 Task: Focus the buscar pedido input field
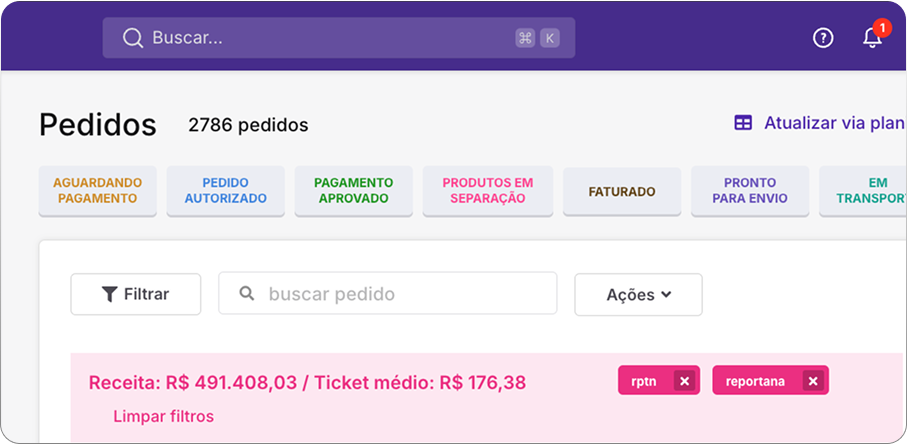point(388,294)
